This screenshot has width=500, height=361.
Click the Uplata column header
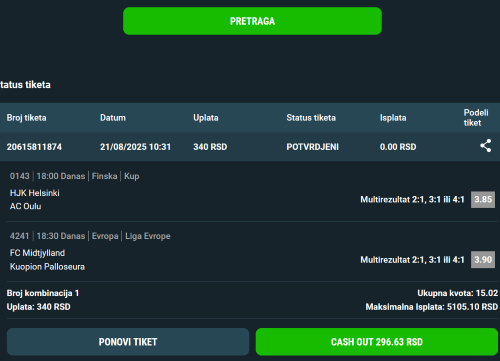tap(206, 118)
